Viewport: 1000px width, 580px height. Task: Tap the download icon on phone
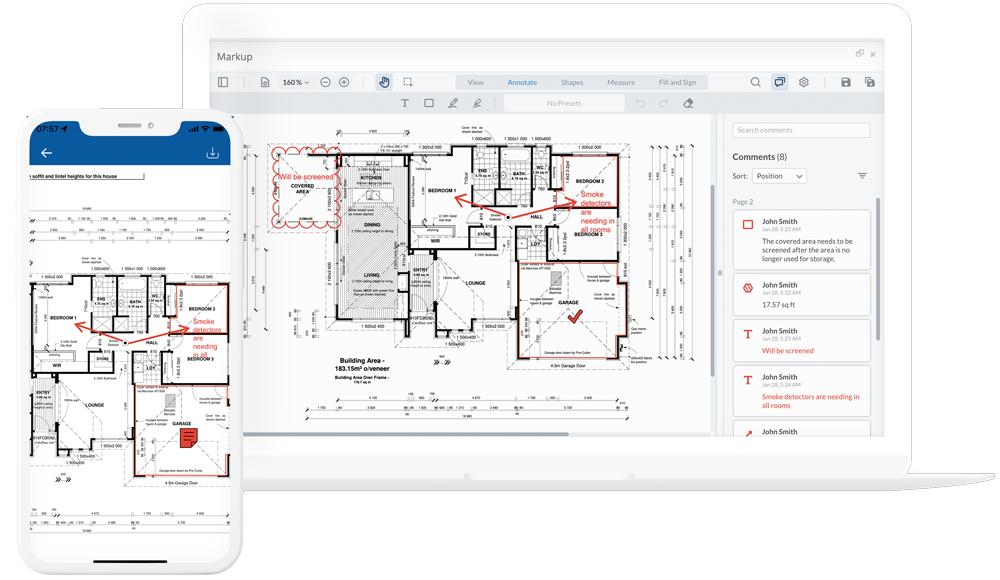point(212,153)
